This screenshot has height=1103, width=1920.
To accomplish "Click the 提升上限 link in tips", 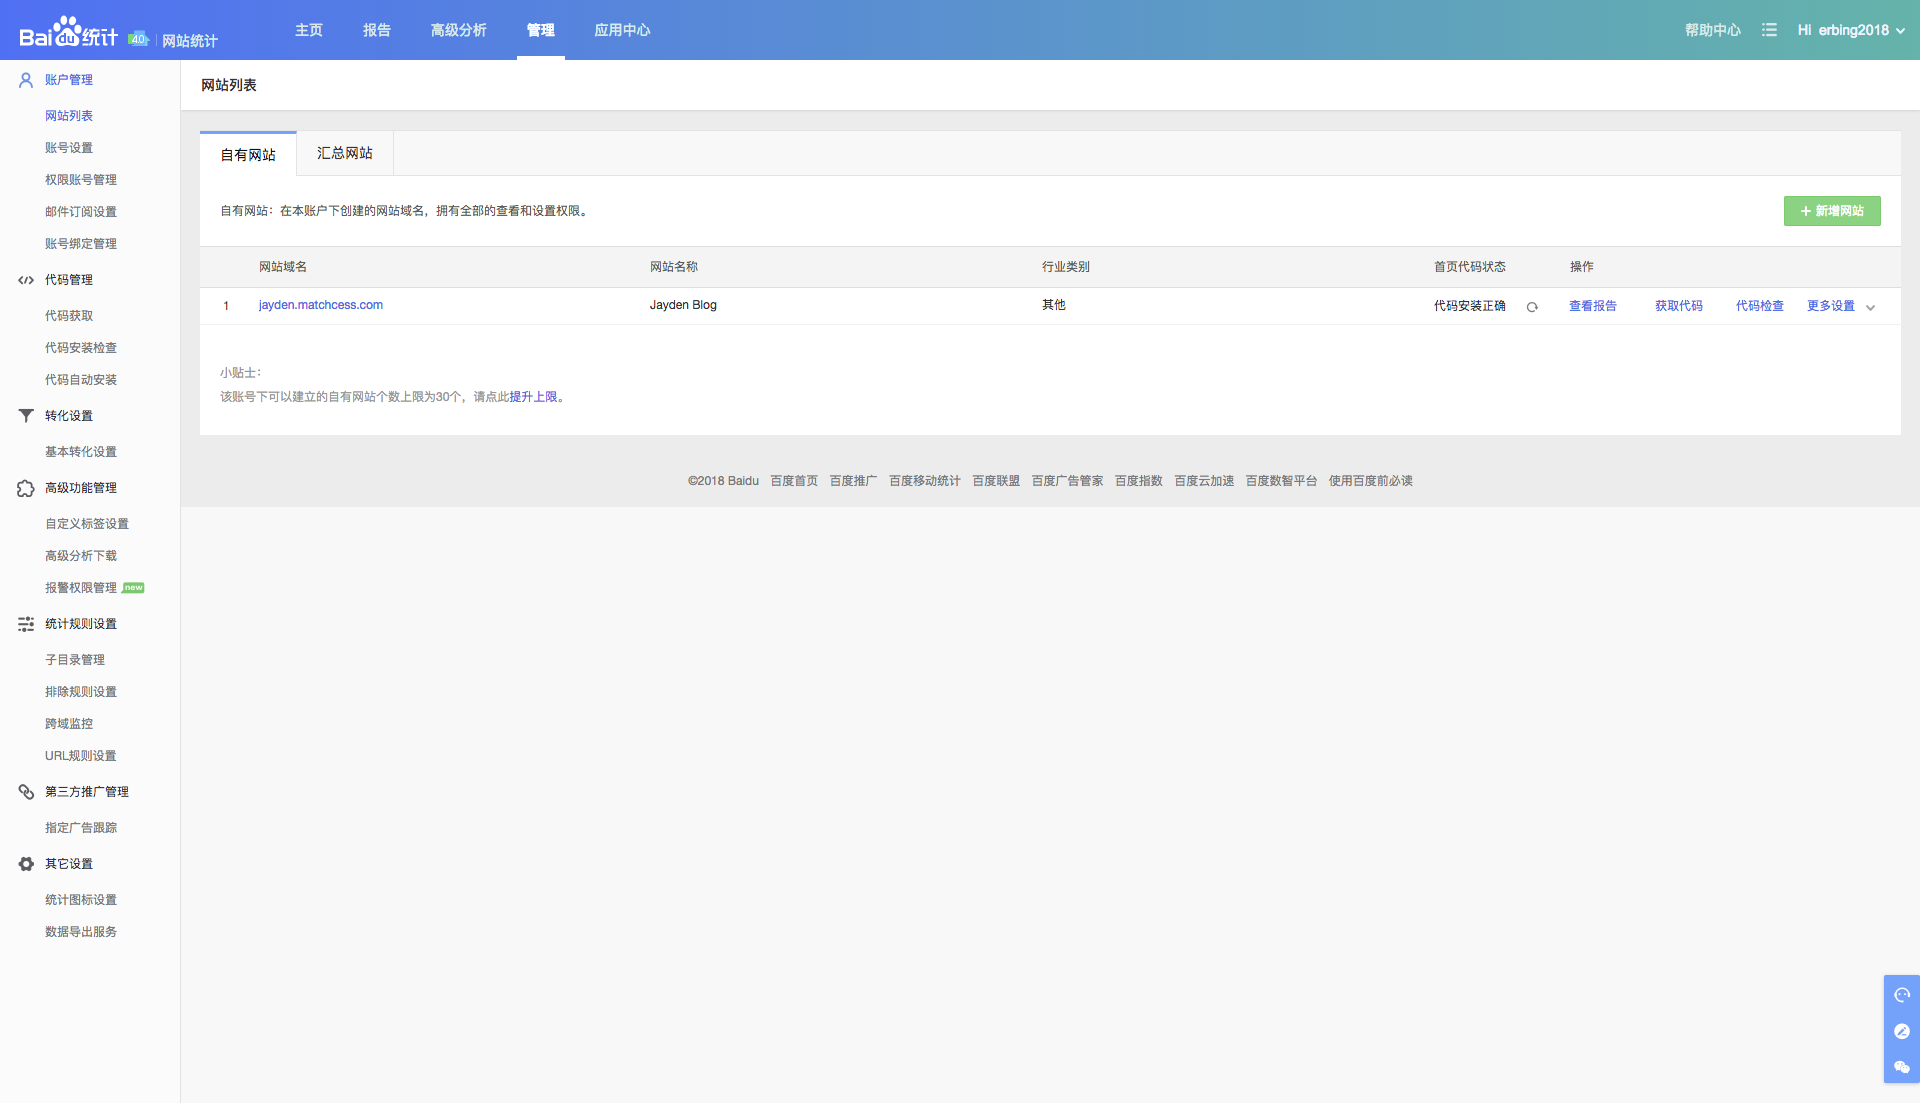I will point(533,397).
